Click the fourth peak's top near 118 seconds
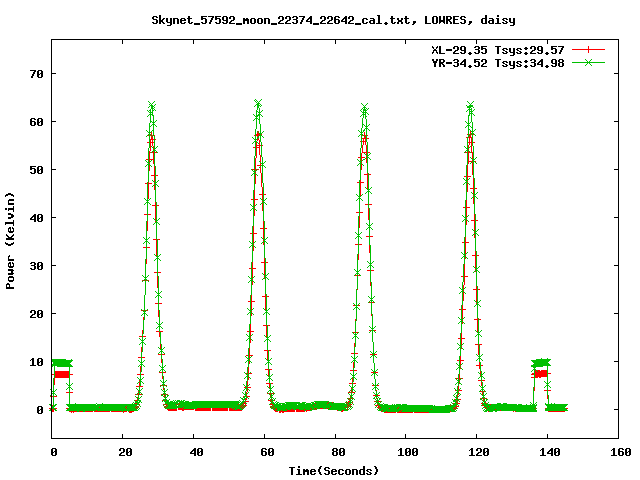640x480 pixels. (470, 105)
